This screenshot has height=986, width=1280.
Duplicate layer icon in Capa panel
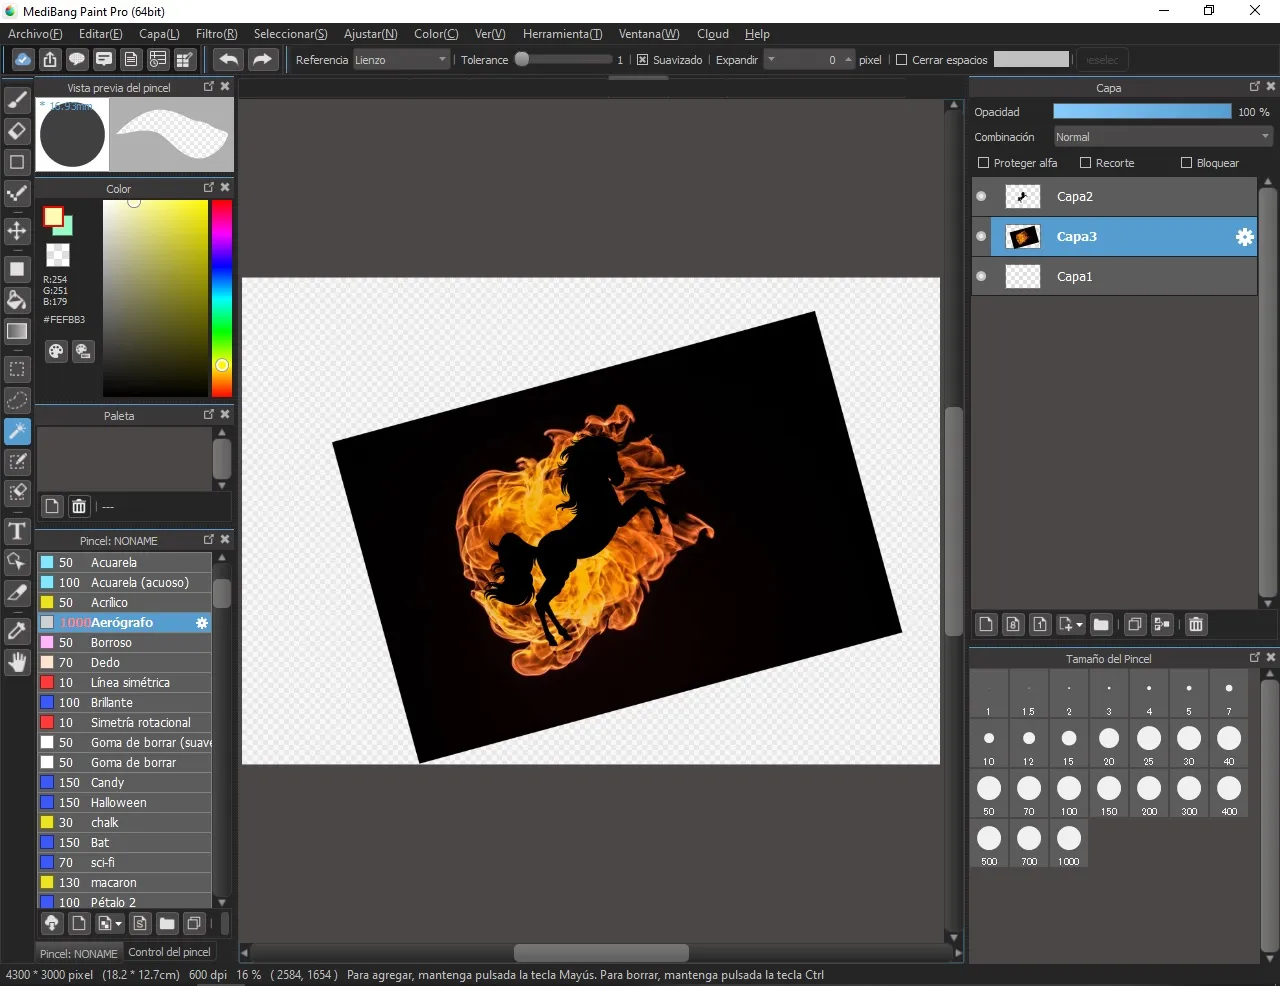pos(1135,625)
